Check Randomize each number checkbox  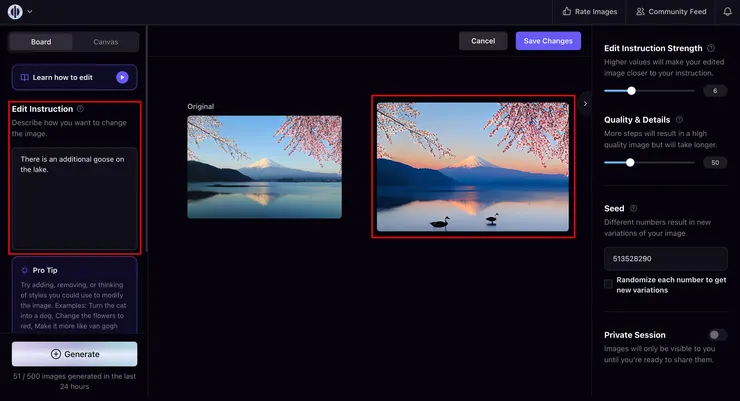tap(608, 284)
